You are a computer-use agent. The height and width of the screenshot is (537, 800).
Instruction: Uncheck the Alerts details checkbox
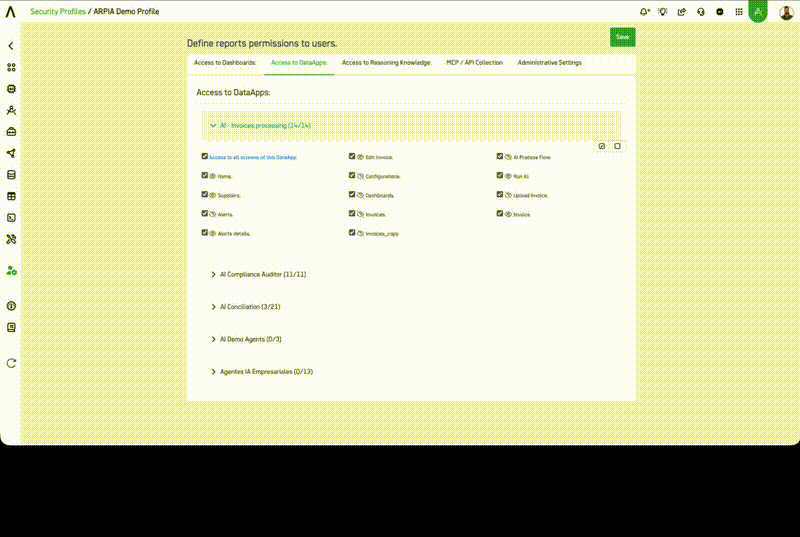(x=205, y=233)
